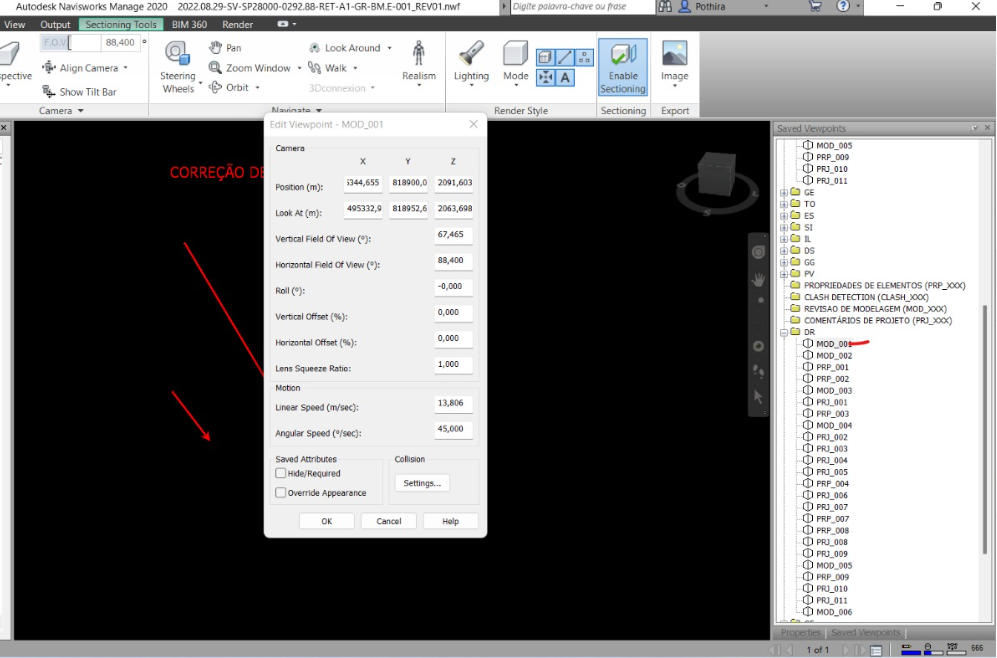
Task: Switch to the Render ribbon tab
Action: 237,24
